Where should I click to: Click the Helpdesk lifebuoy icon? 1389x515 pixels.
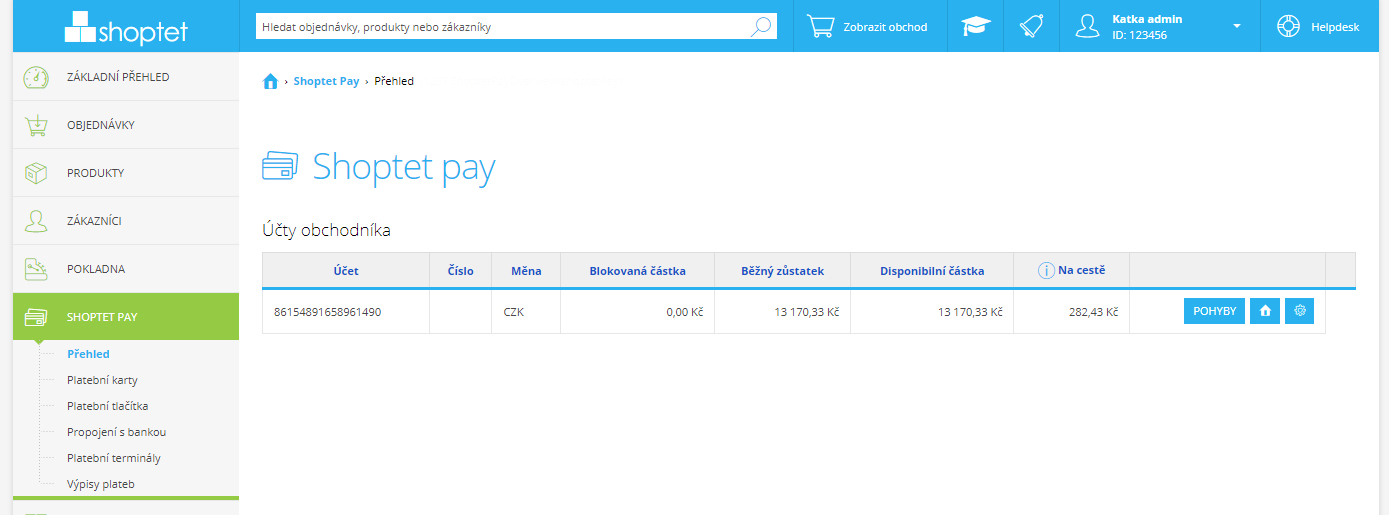[x=1288, y=27]
